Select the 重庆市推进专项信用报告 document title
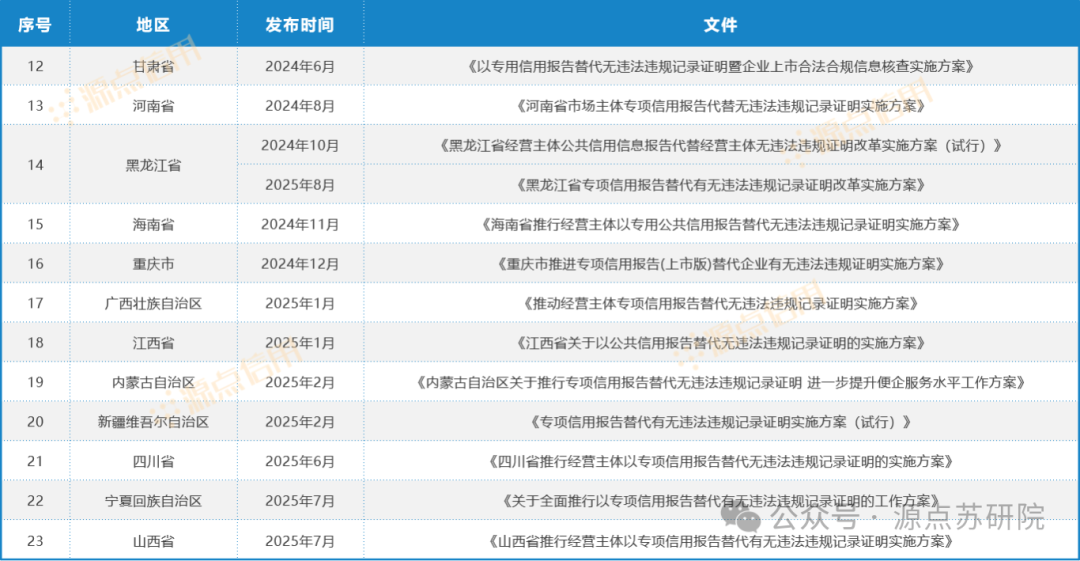Image resolution: width=1080 pixels, height=561 pixels. (x=720, y=263)
